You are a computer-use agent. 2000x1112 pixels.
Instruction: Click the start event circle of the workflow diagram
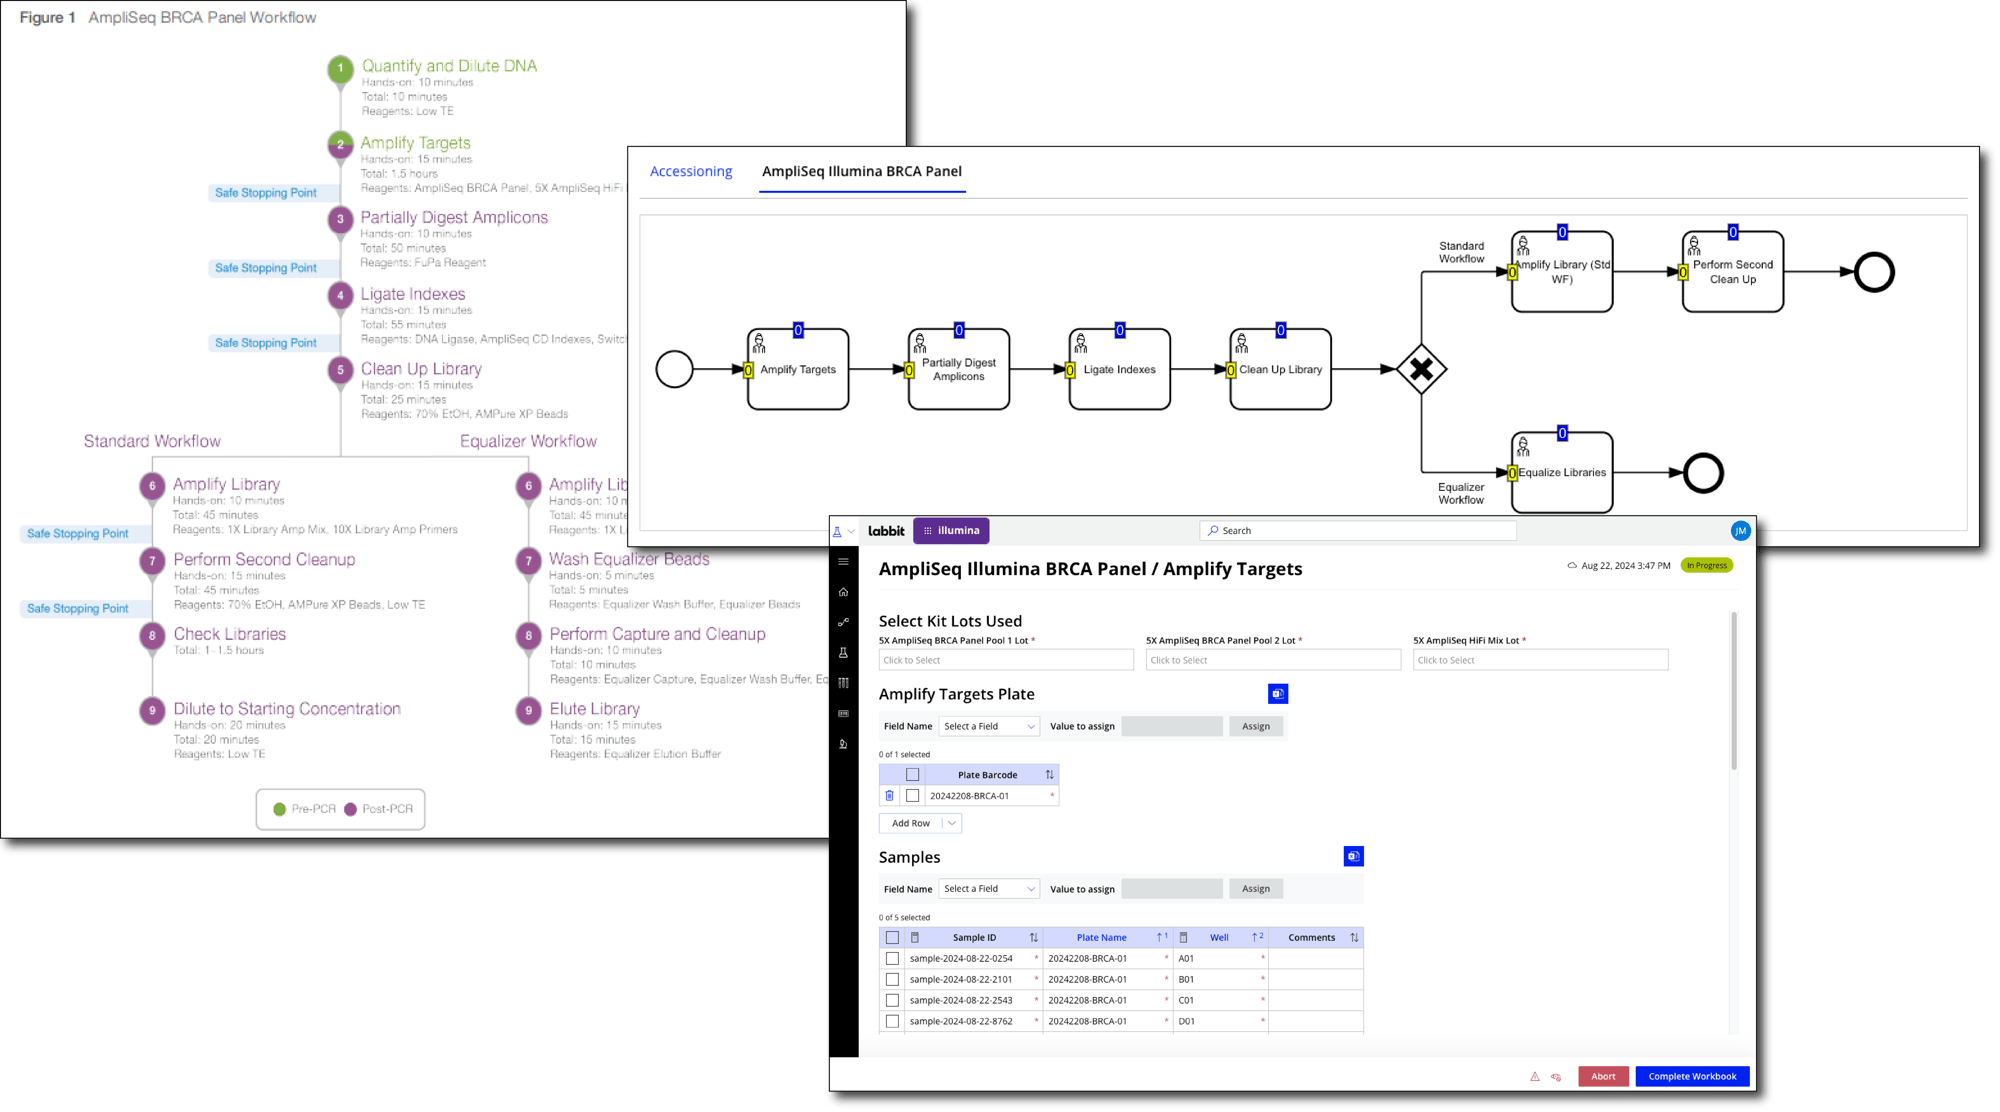pos(674,369)
